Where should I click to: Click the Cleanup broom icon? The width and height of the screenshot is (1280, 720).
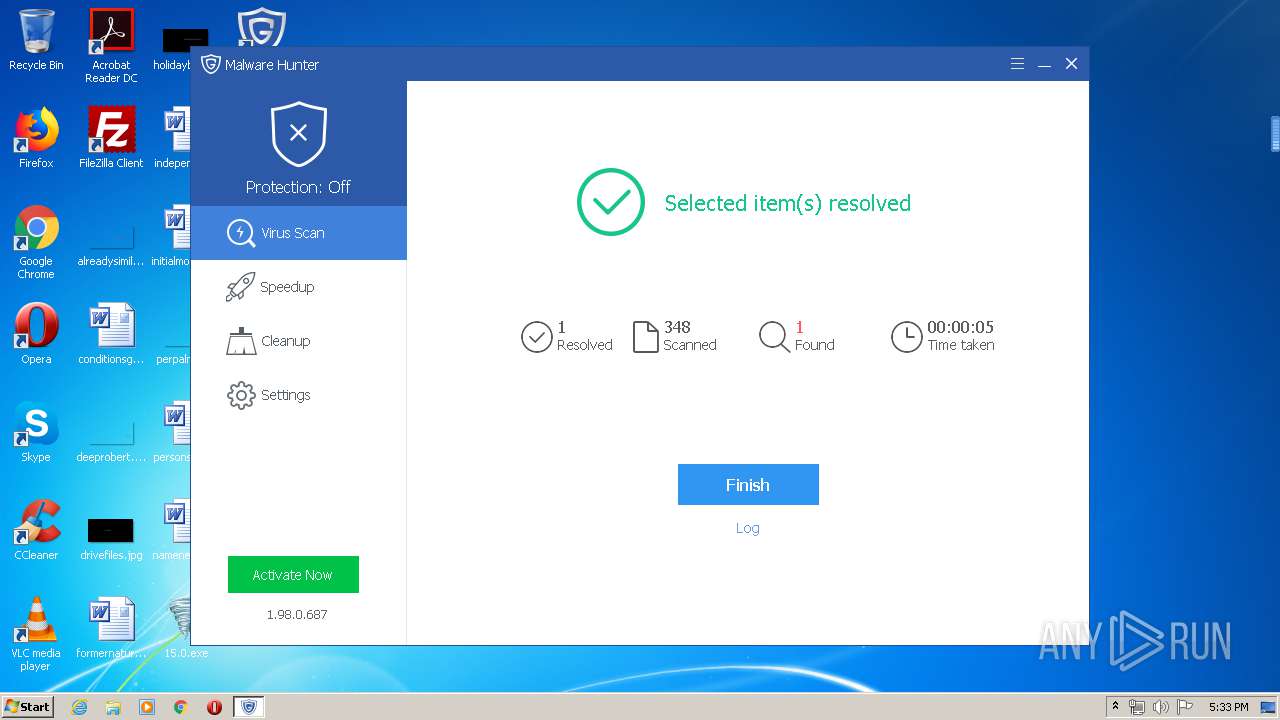[241, 341]
